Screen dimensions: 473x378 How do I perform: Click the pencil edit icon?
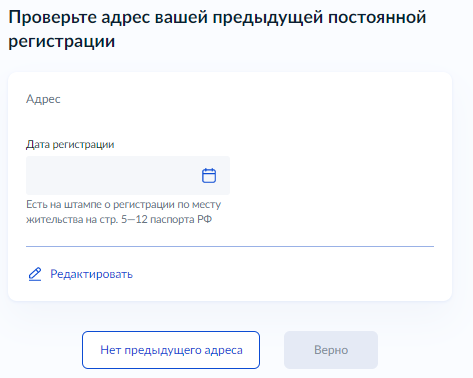point(35,274)
